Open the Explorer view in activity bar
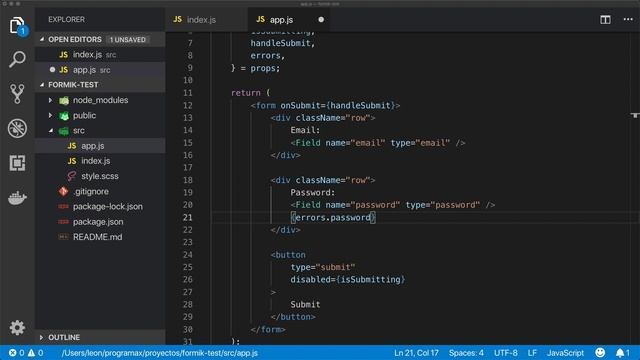 17,26
